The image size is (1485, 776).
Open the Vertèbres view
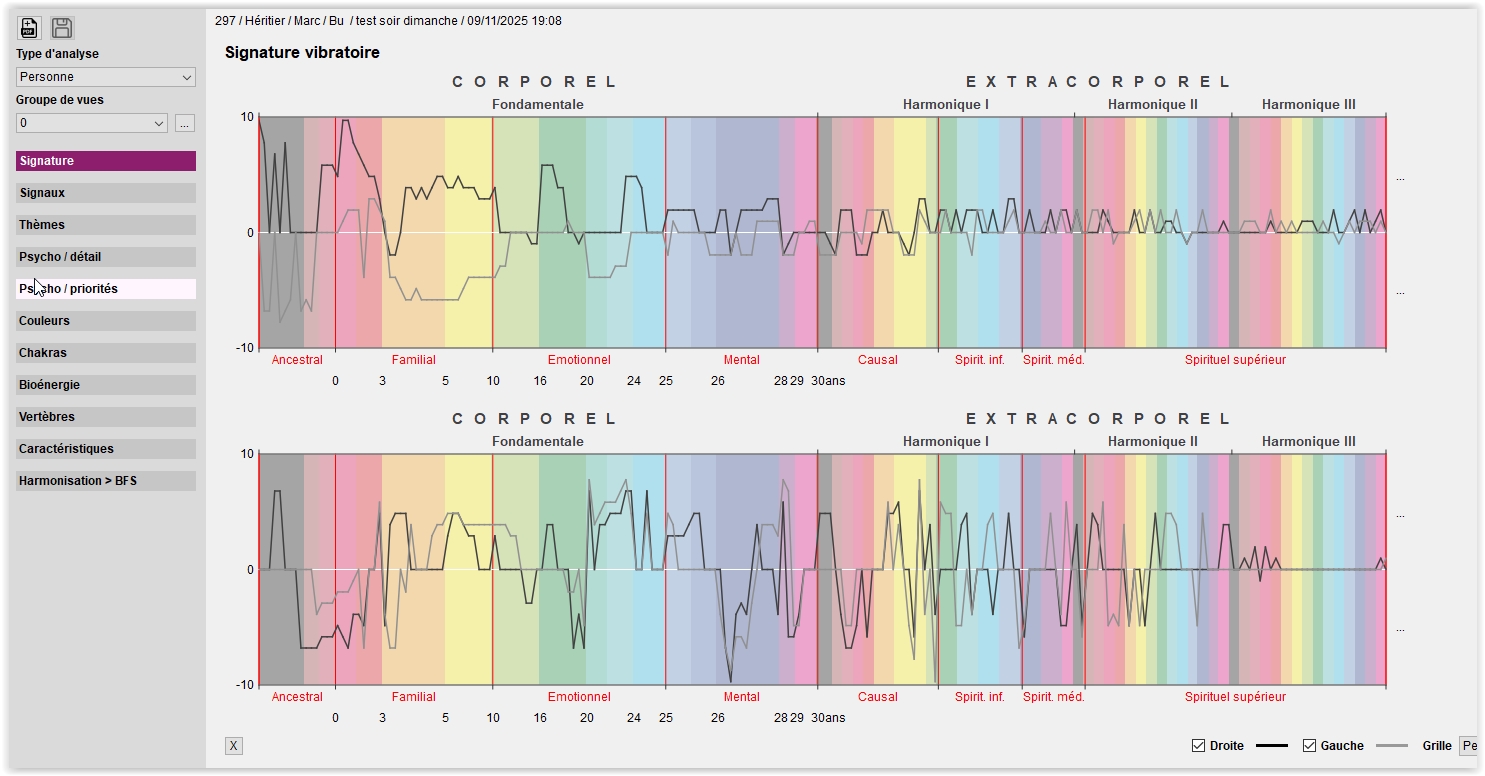(x=106, y=417)
